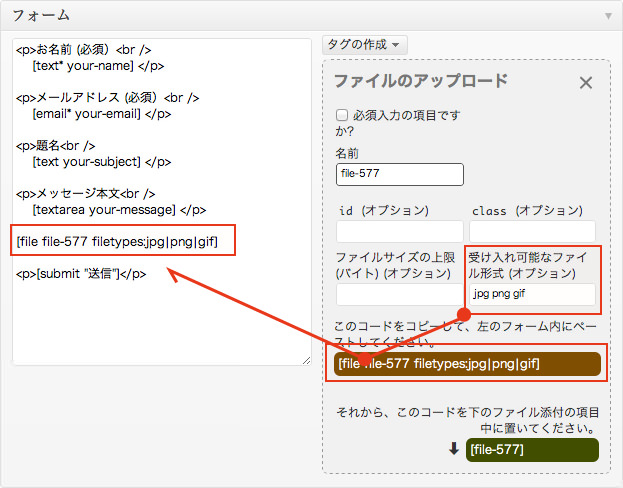
Task: Select the brown generated file tag code box
Action: click(x=467, y=364)
